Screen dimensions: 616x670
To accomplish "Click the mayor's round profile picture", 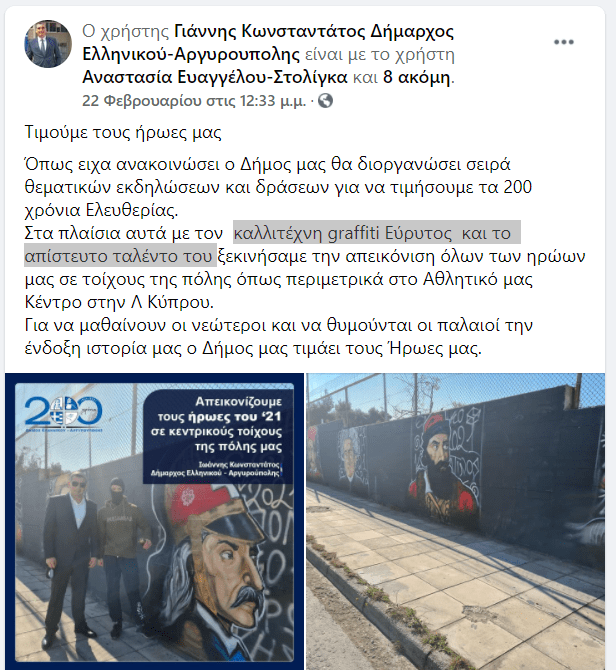I will pyautogui.click(x=48, y=44).
